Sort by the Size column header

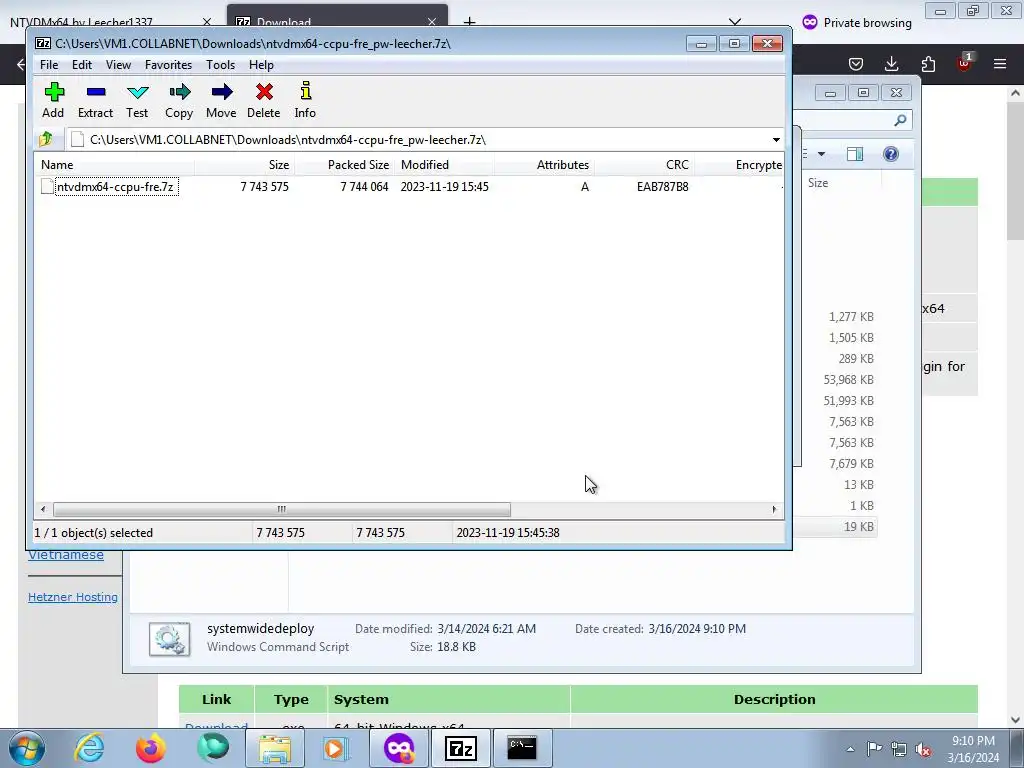(x=245, y=165)
